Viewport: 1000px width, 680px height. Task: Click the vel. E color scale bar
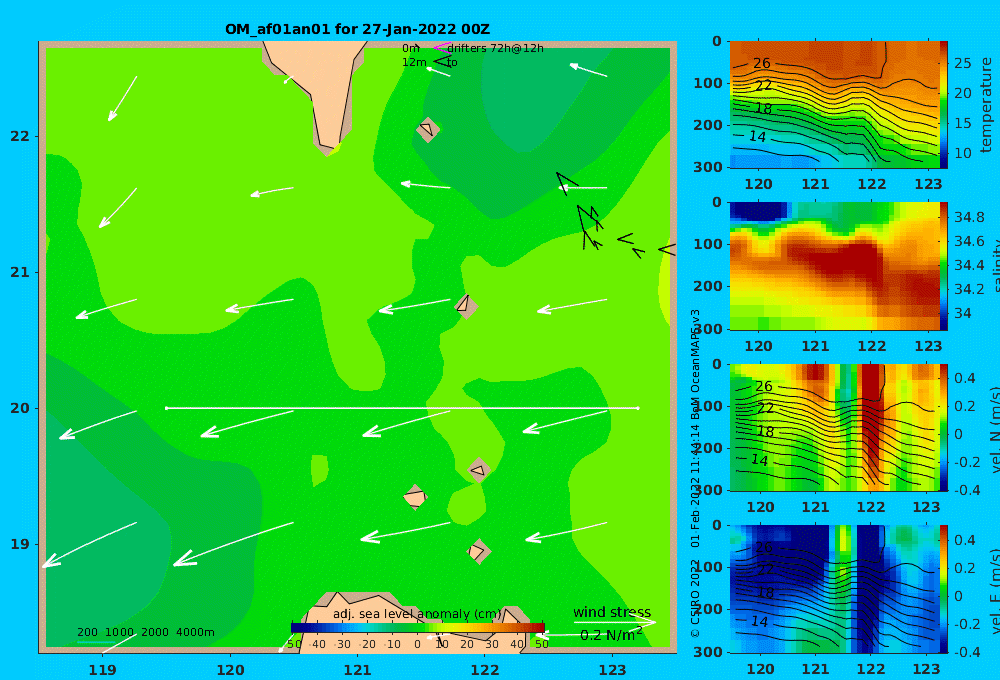click(944, 589)
